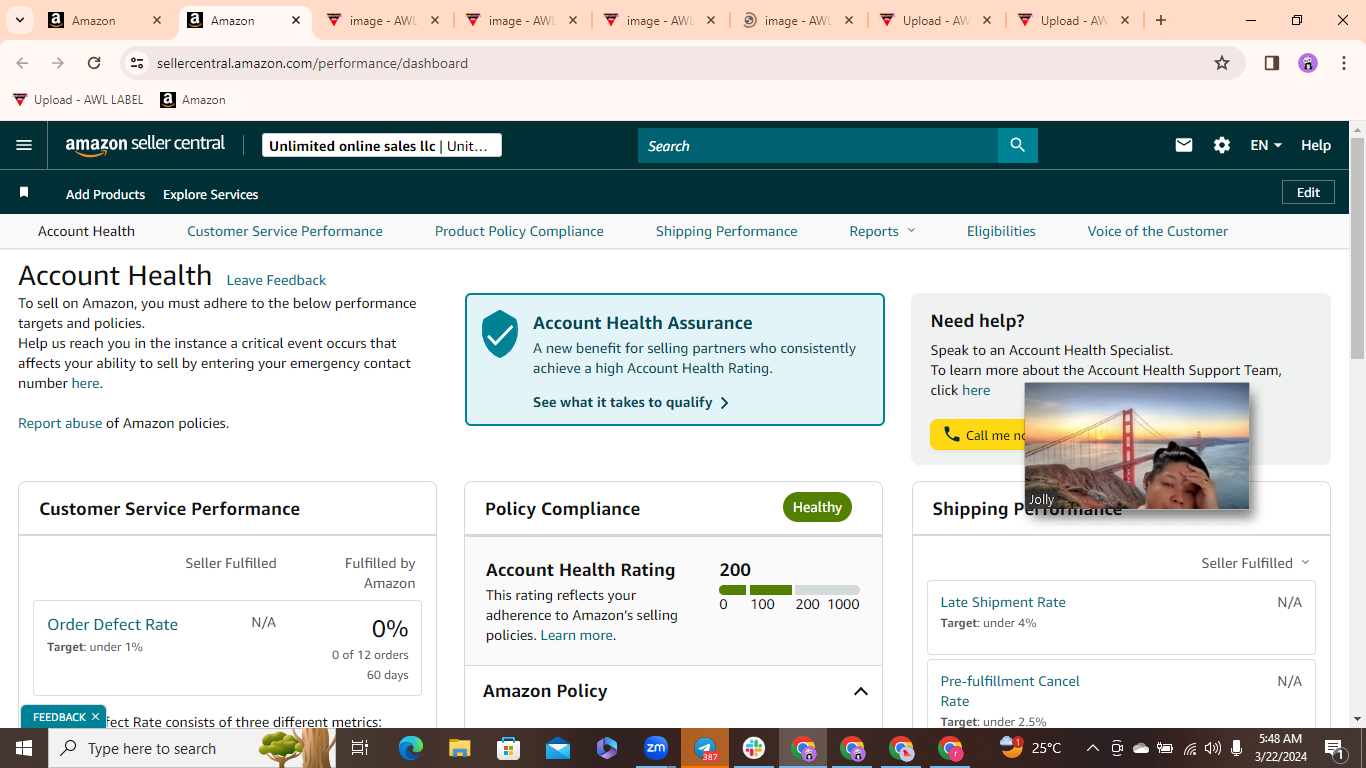Screen dimensions: 1366x768
Task: Open buyer messages envelope icon
Action: coord(1184,145)
